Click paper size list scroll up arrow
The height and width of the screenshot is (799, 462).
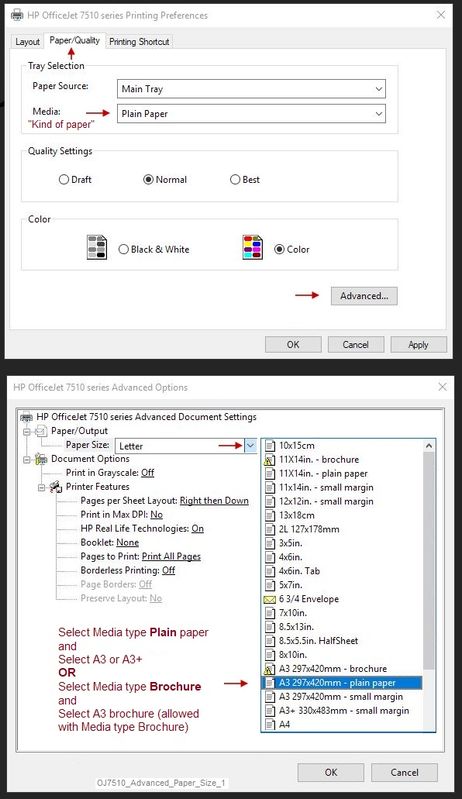tap(429, 446)
